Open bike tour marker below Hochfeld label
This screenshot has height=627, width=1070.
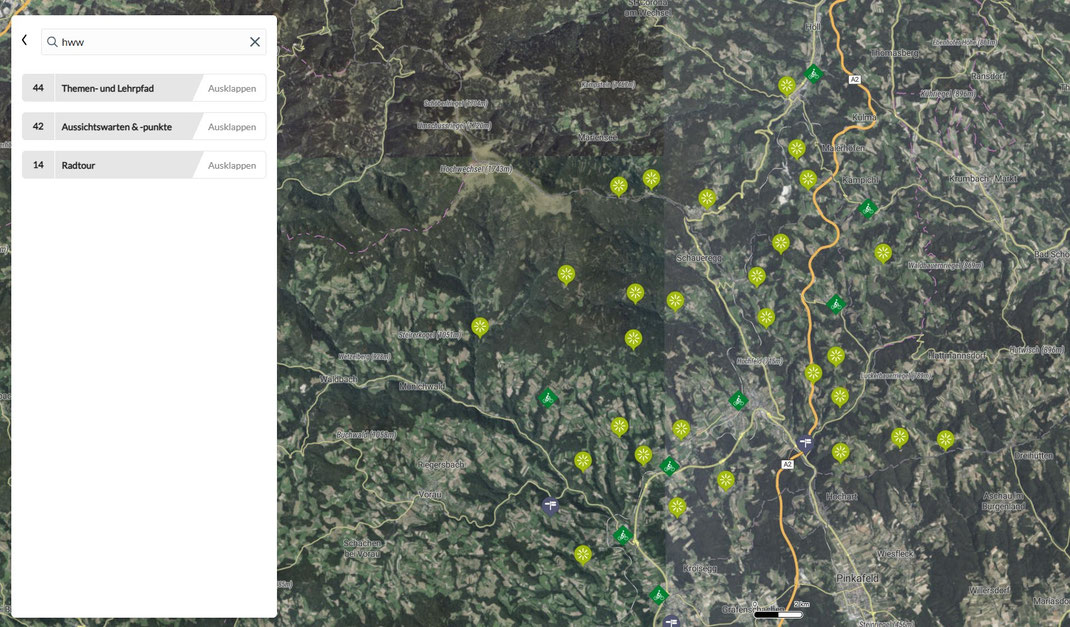point(738,400)
